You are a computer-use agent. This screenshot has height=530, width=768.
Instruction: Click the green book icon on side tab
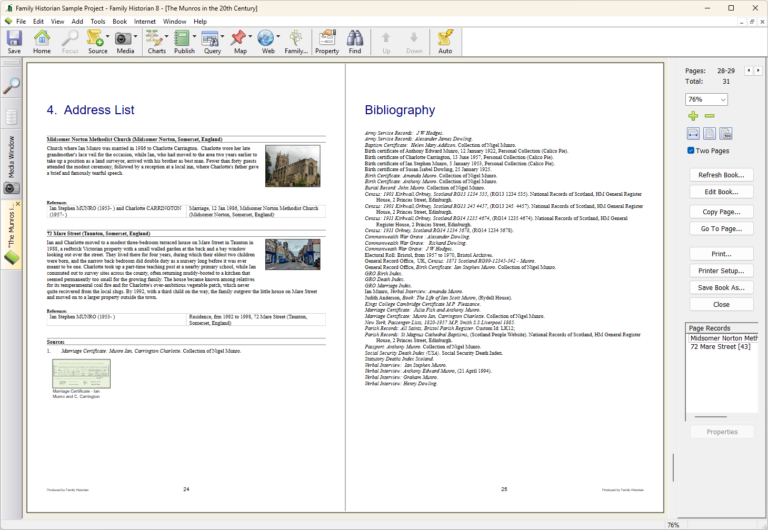pyautogui.click(x=11, y=258)
